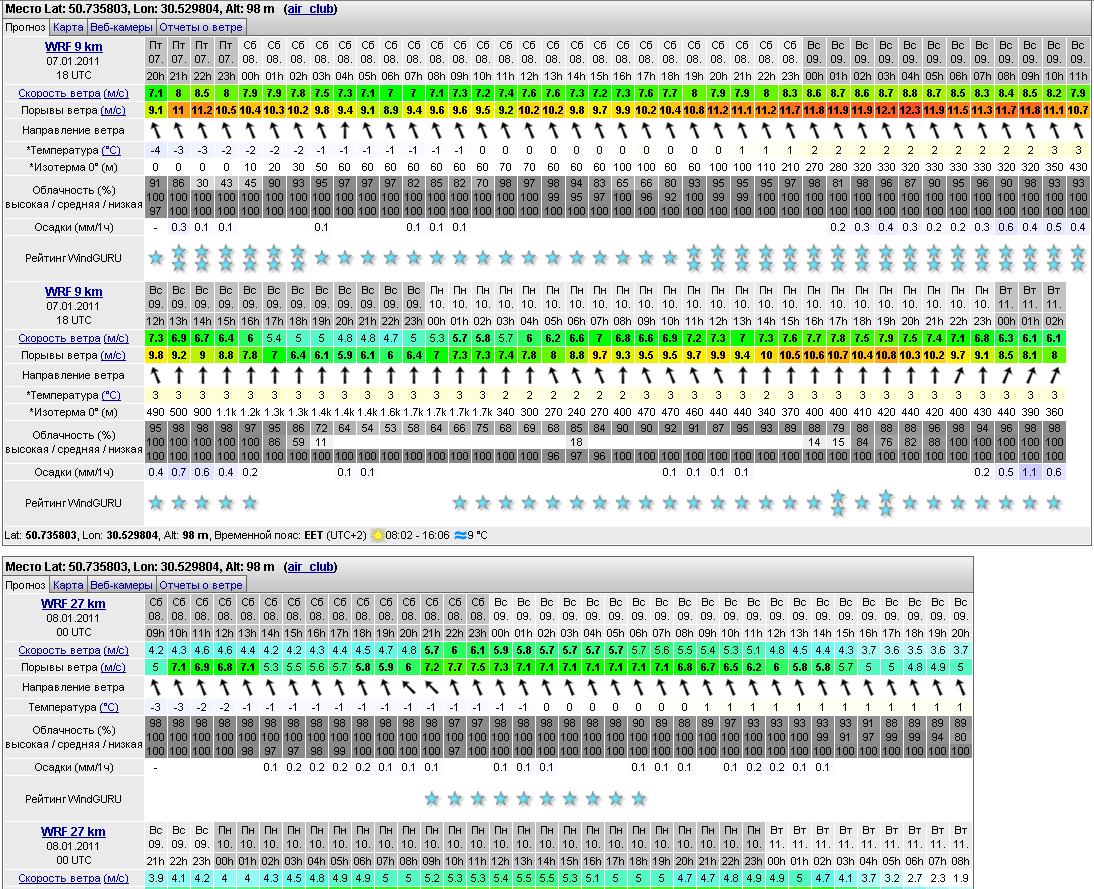Click wind arrow for Пт 20h in top table
The height and width of the screenshot is (889, 1094).
coord(156,130)
